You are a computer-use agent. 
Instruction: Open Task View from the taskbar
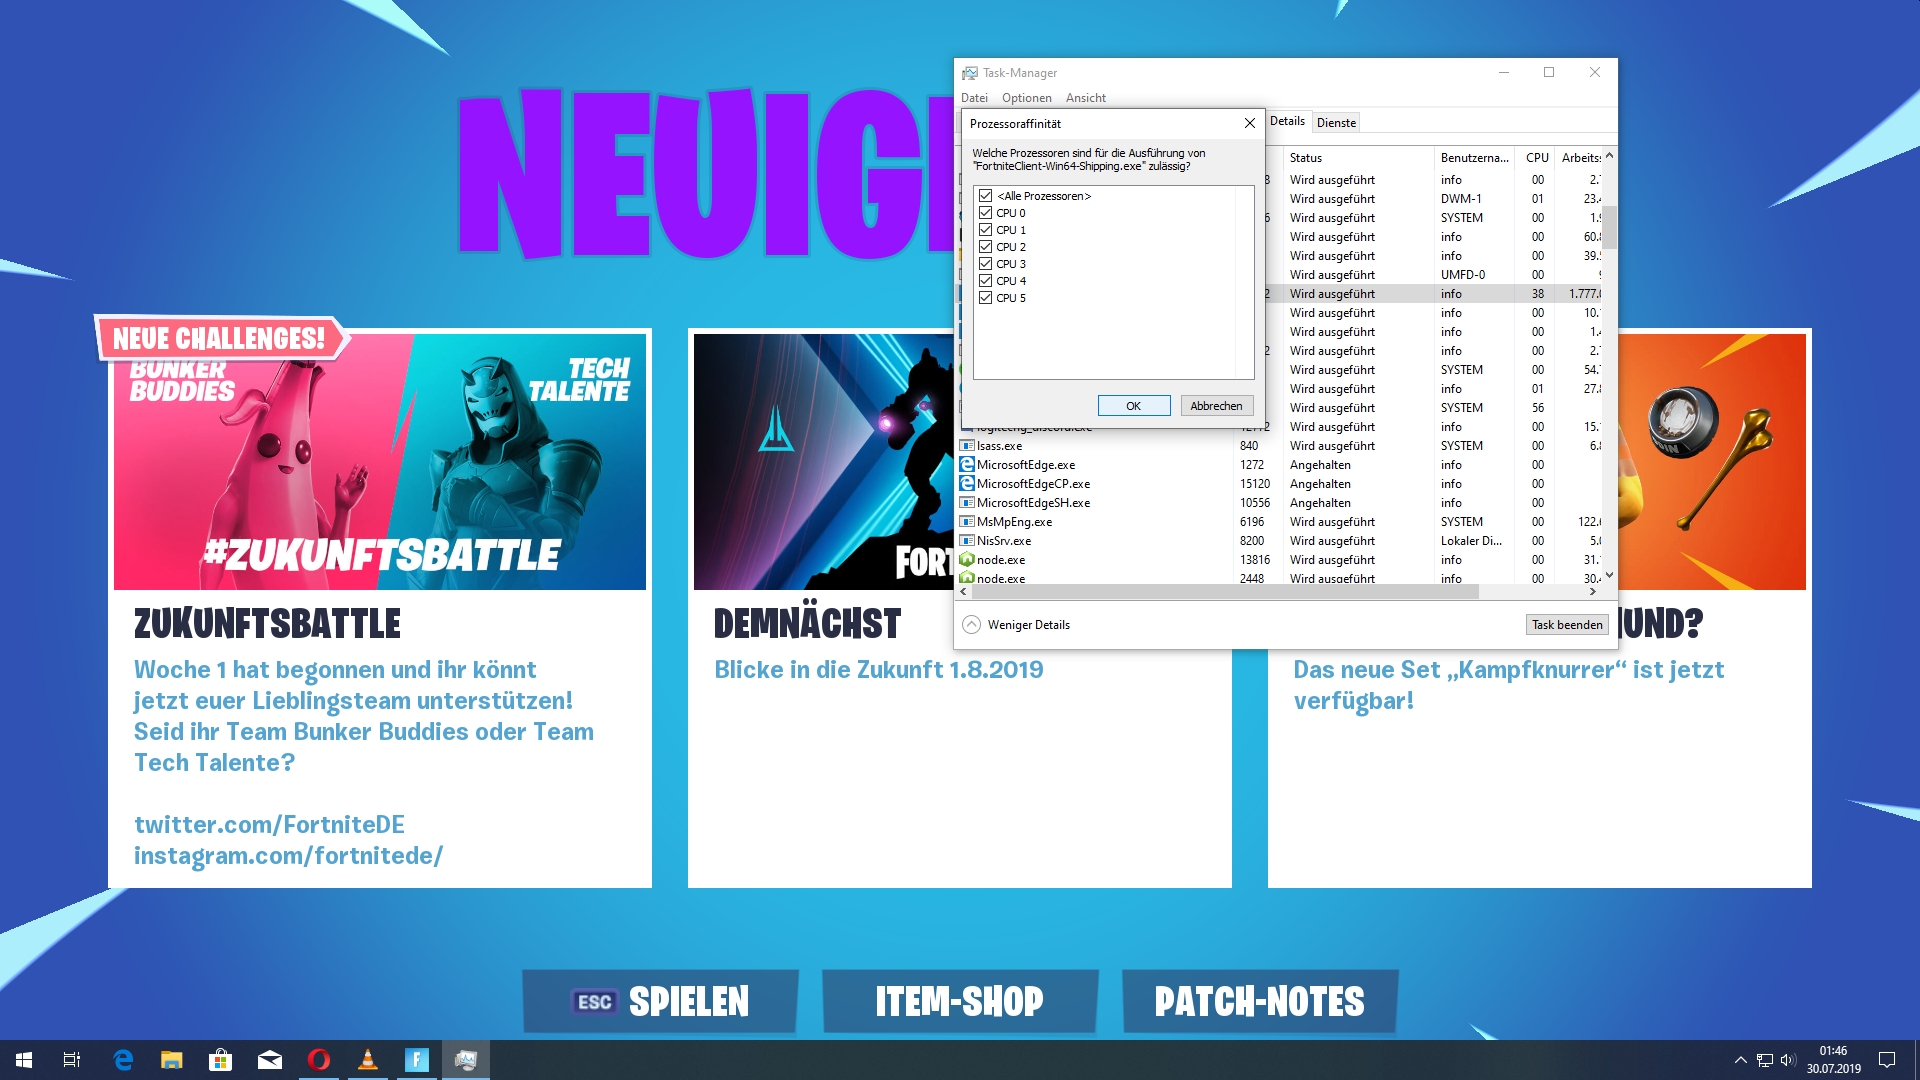72,1060
